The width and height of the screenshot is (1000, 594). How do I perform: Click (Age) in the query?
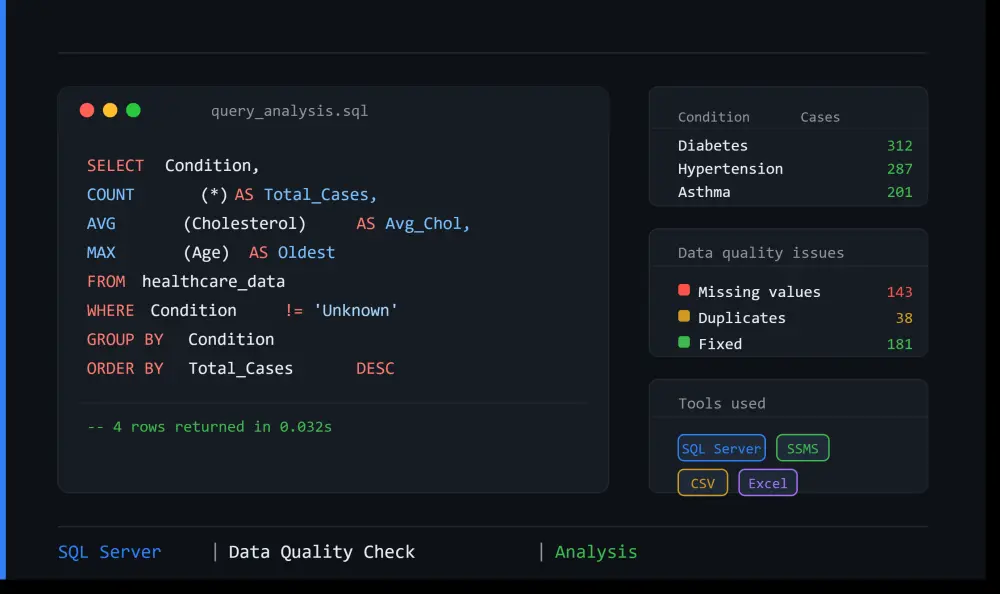pyautogui.click(x=206, y=253)
